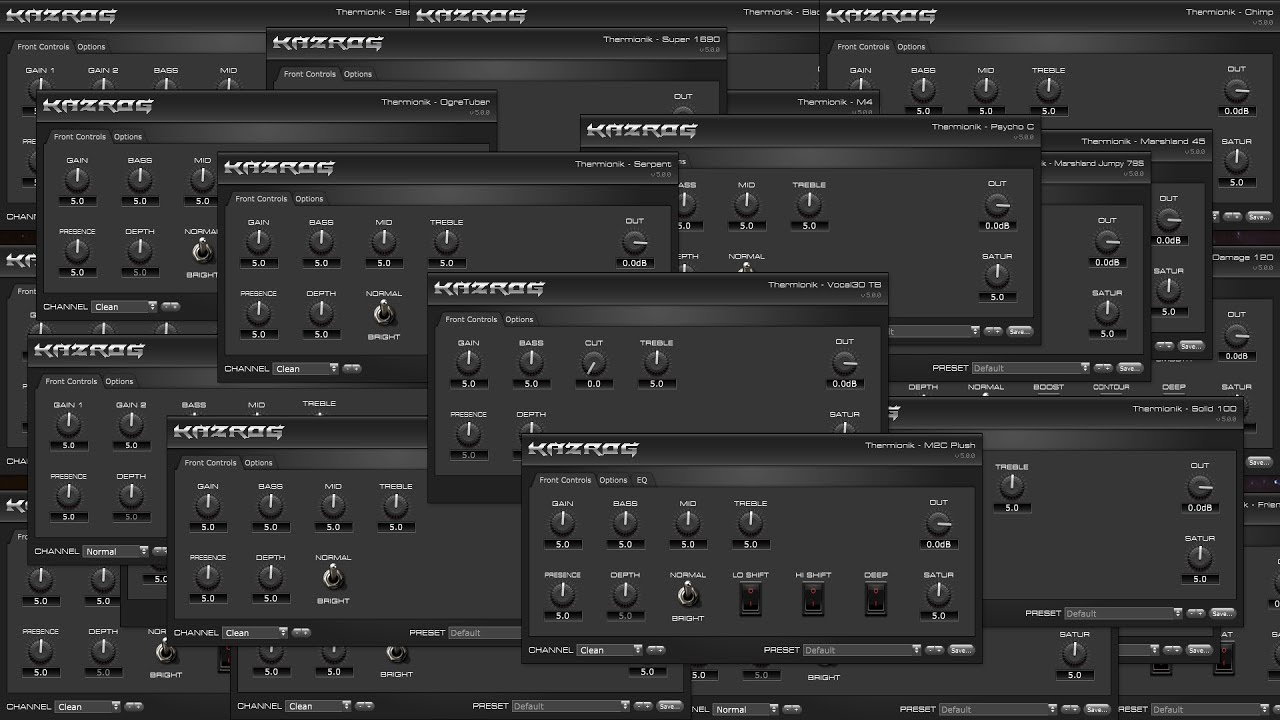Click the OUT knob in Marshland Jumpy 795
The image size is (1280, 720).
pos(1107,242)
